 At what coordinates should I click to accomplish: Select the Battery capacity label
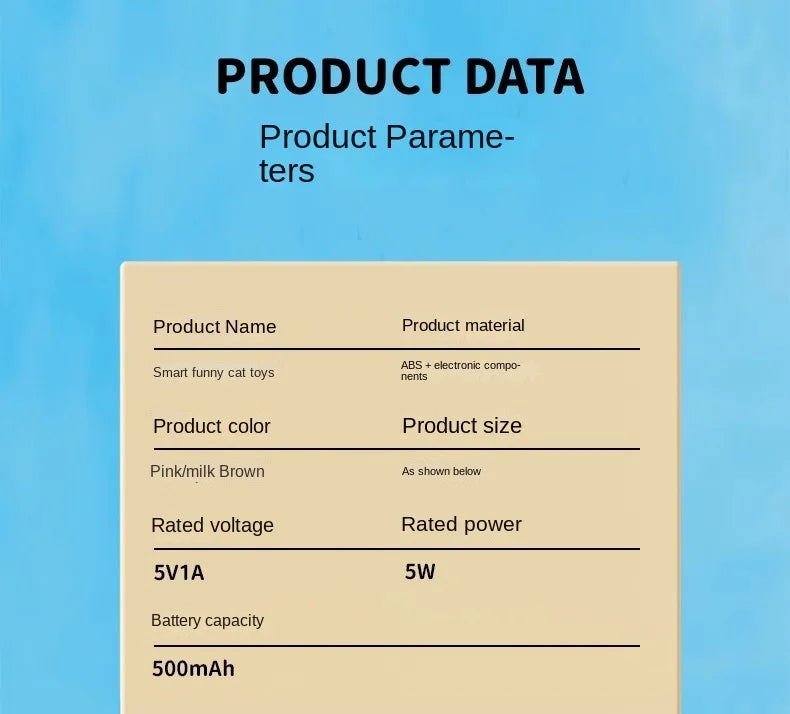tap(207, 620)
